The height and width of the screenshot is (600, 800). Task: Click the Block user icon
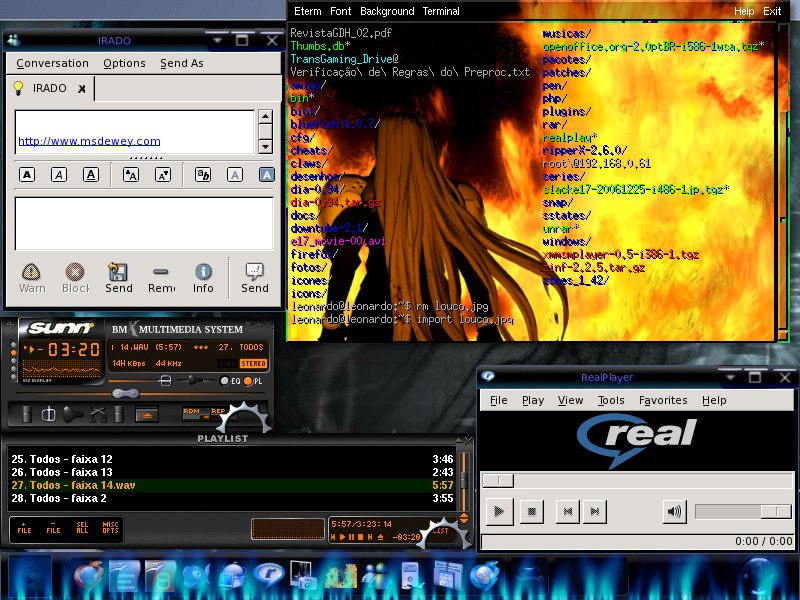75,278
